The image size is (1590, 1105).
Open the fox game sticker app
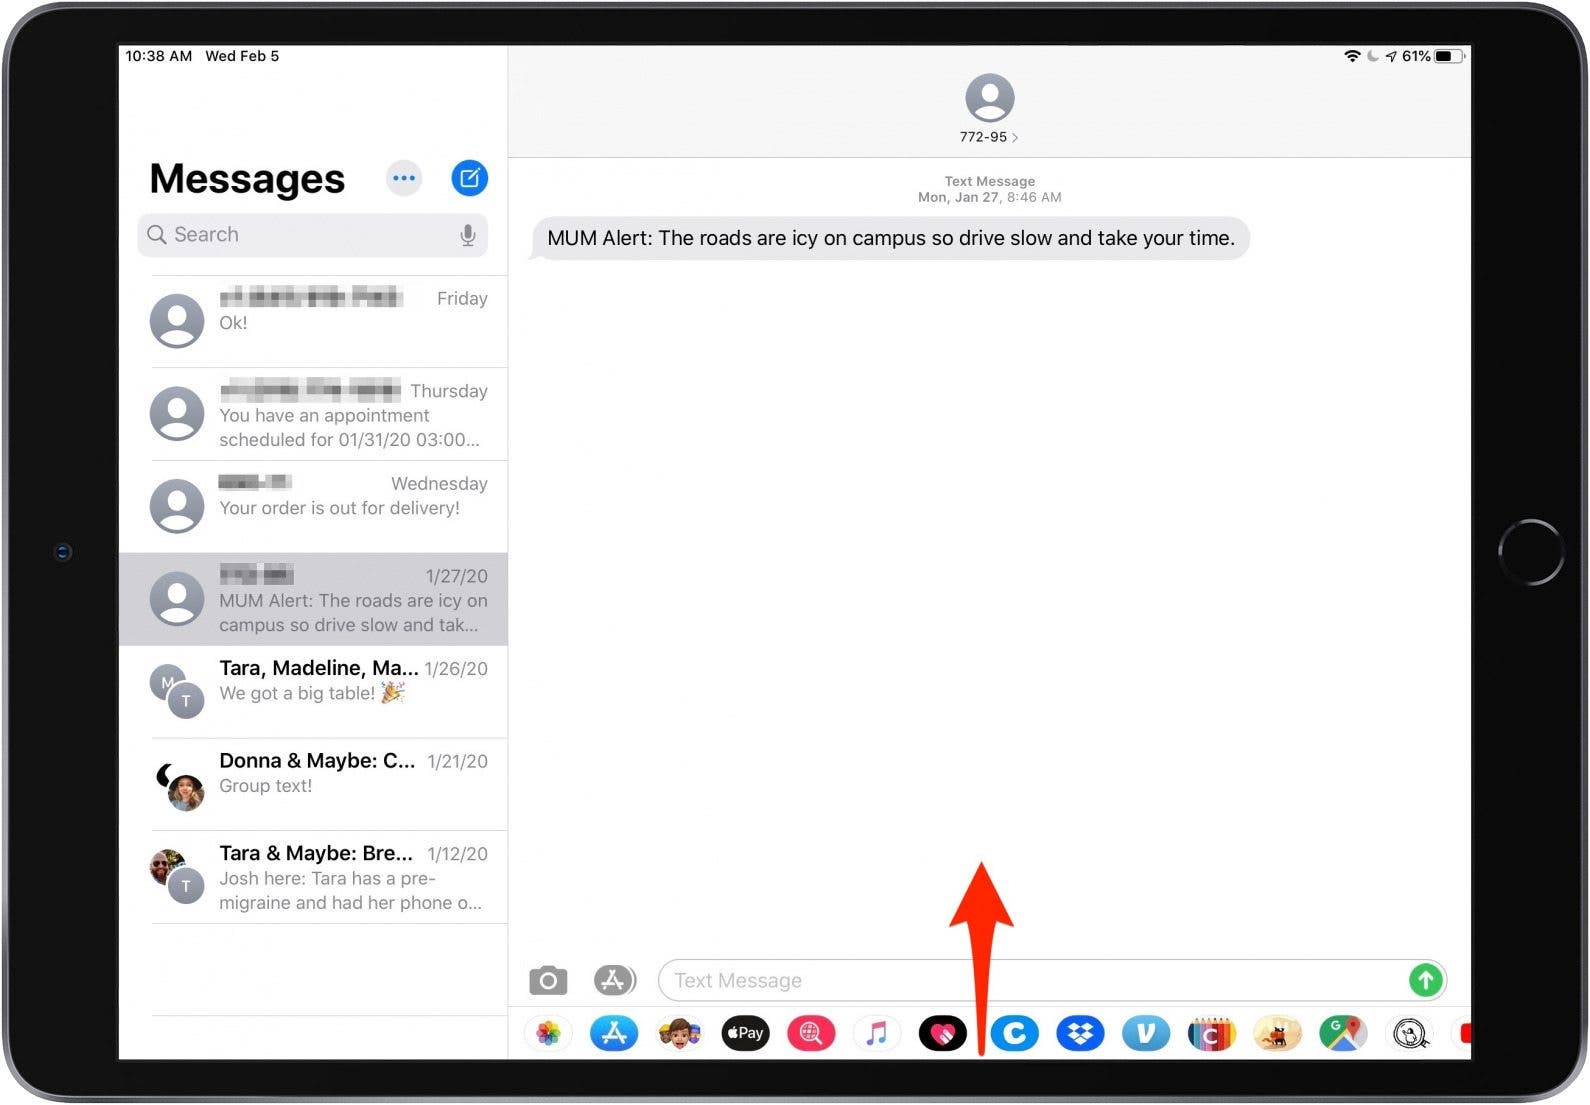(x=1278, y=1033)
